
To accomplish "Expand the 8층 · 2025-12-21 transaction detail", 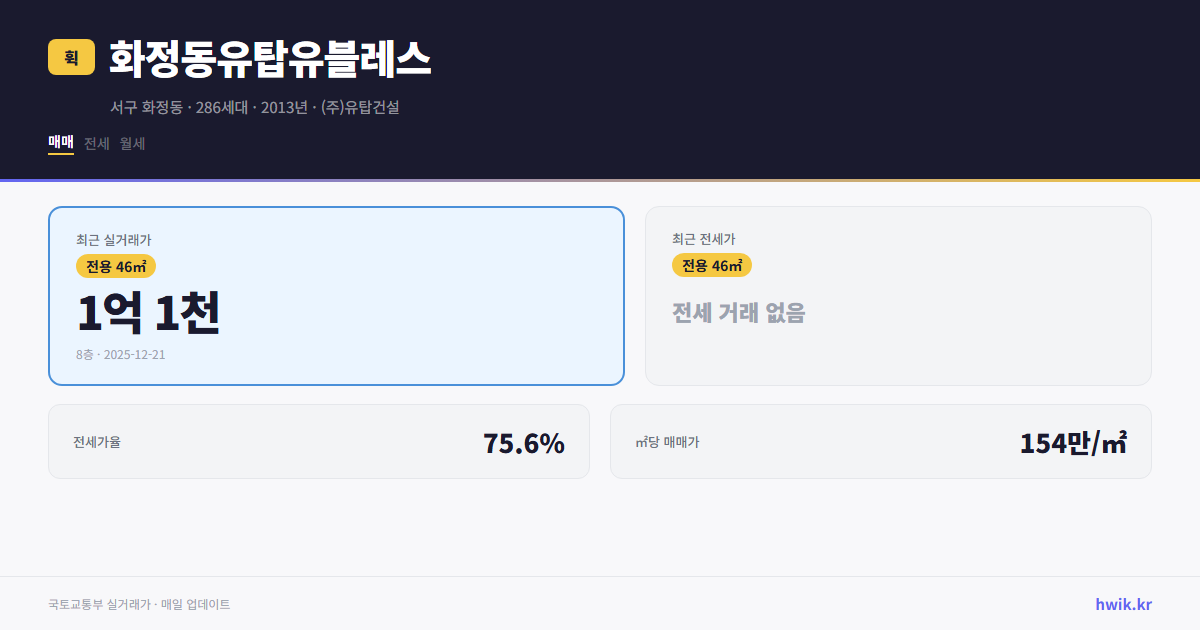I will tap(119, 354).
